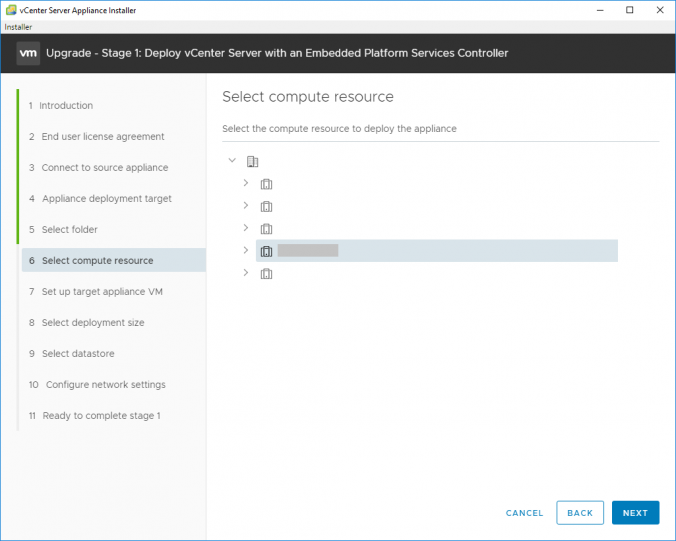Screen dimensions: 676x541
Task: Minimize the installer window
Action: point(600,10)
